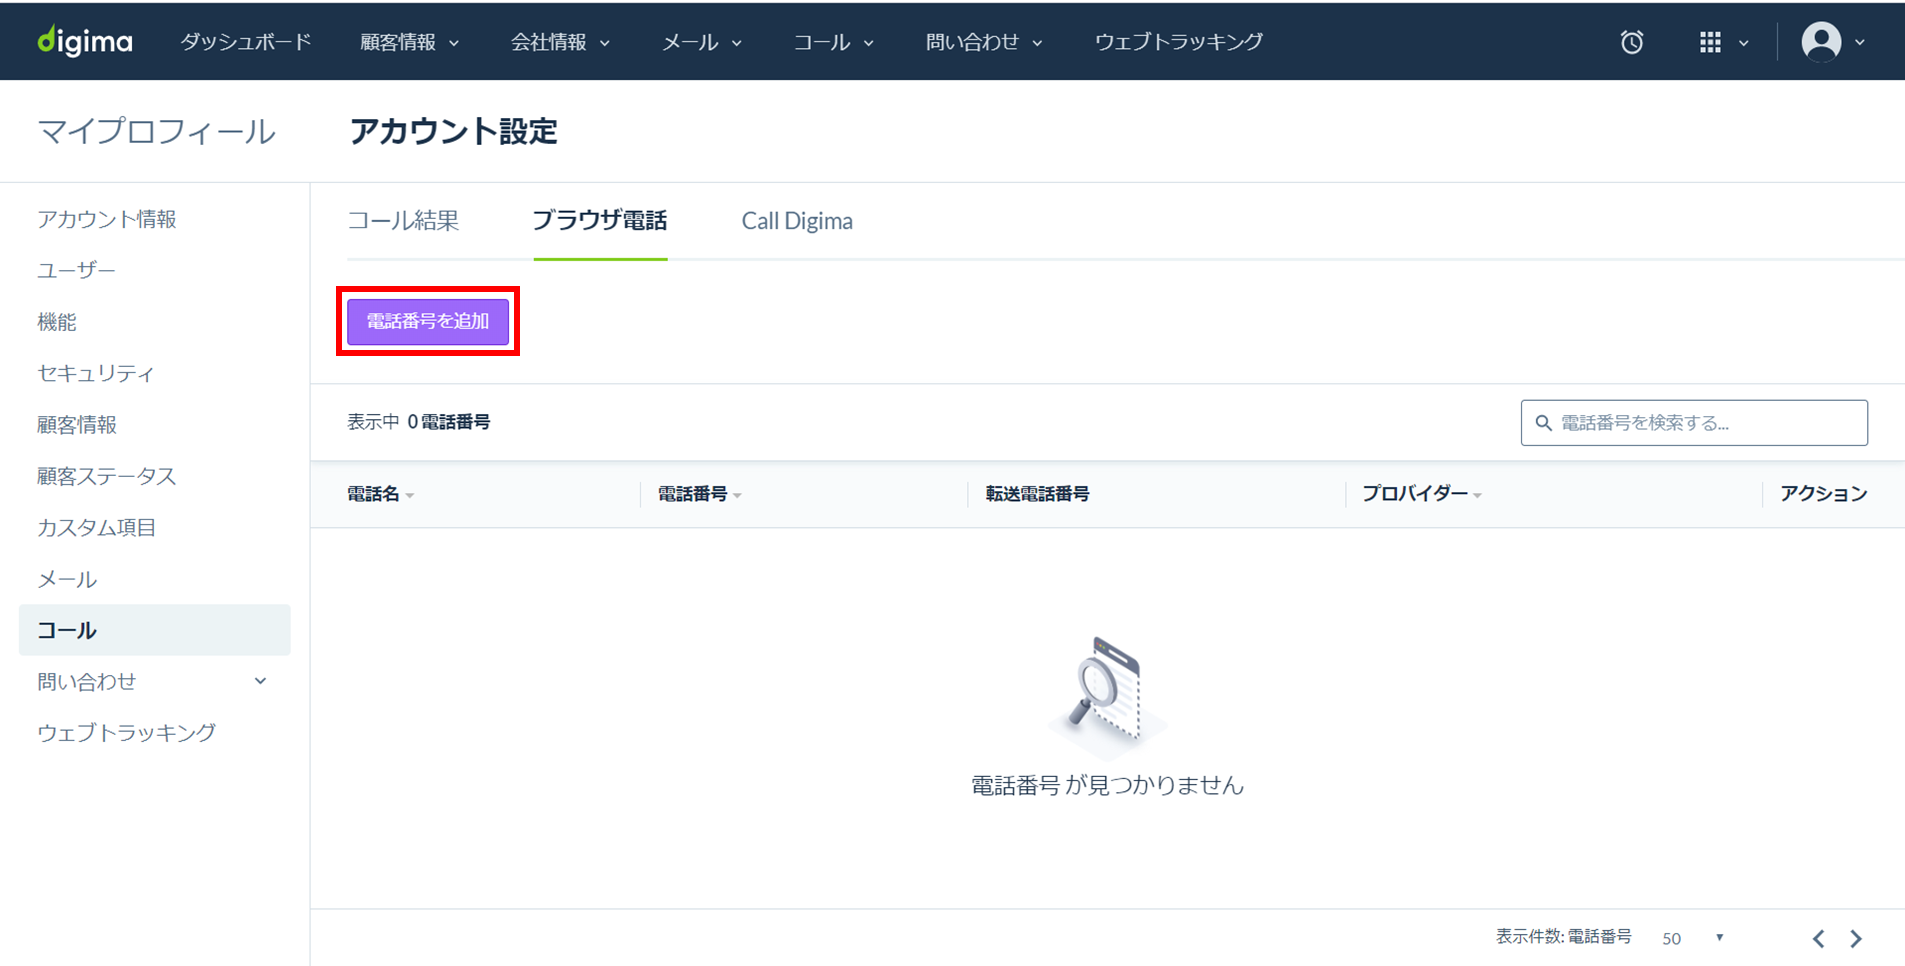Open the clock reminders icon
The width and height of the screenshot is (1905, 966).
[1632, 42]
